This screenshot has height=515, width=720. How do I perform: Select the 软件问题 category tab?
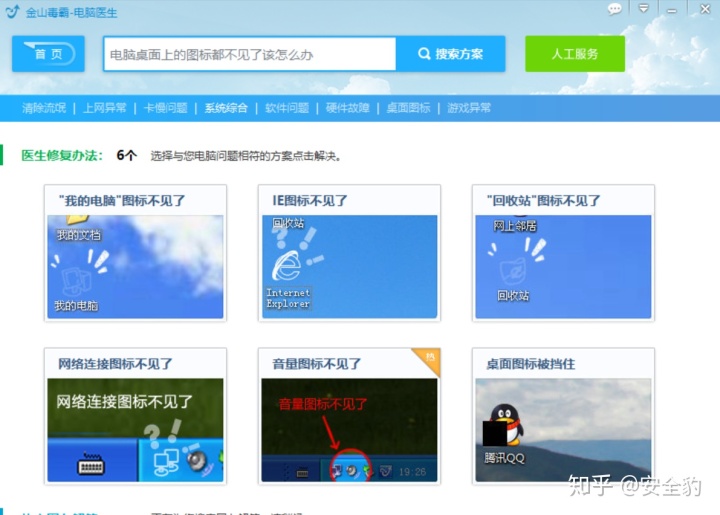click(287, 108)
